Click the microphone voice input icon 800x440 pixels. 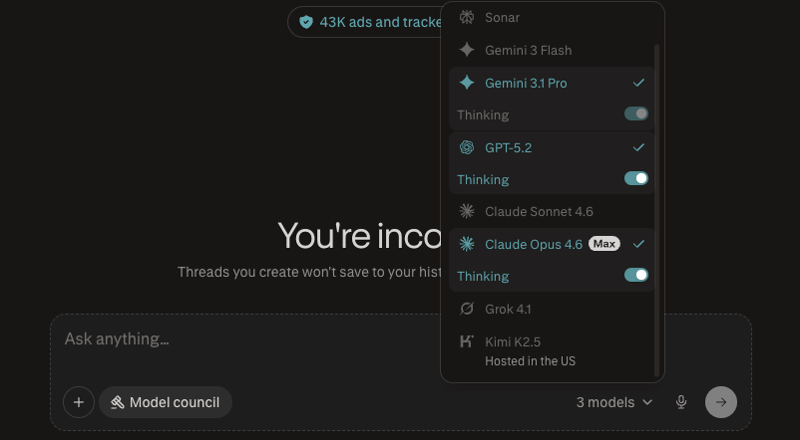pos(681,402)
